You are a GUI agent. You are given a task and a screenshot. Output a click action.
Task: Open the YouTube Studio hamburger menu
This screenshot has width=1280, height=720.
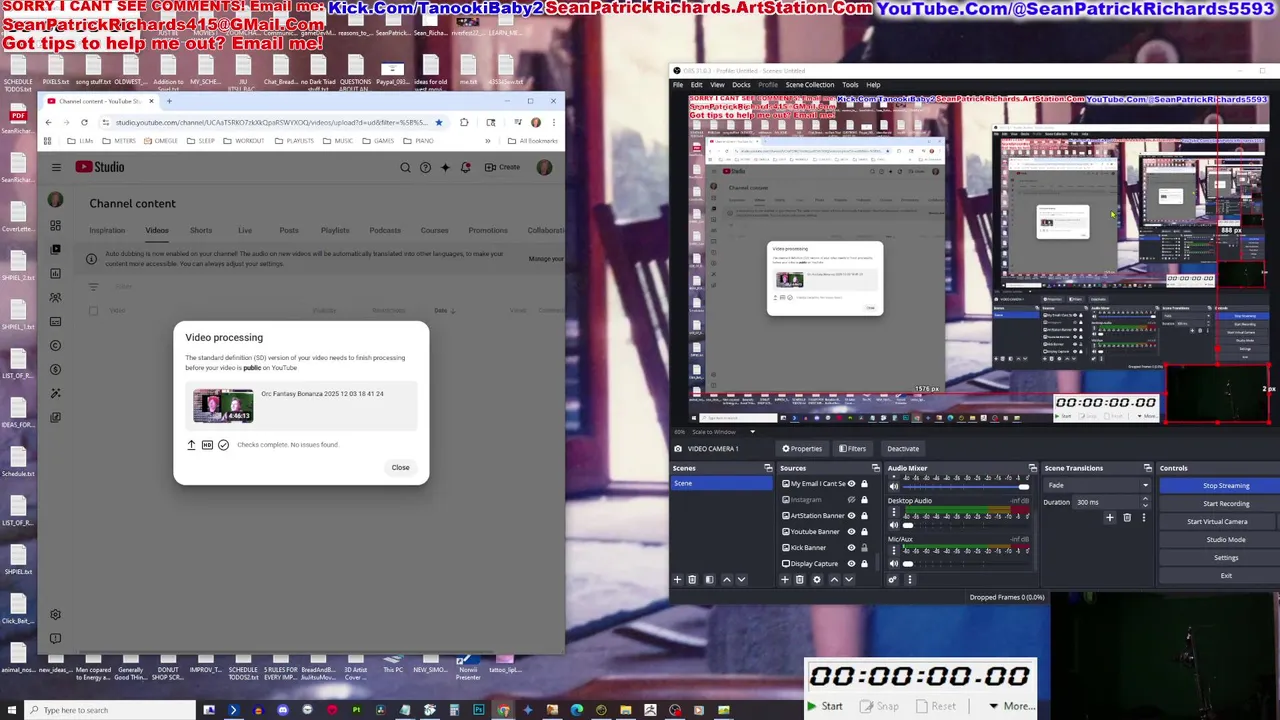point(56,167)
